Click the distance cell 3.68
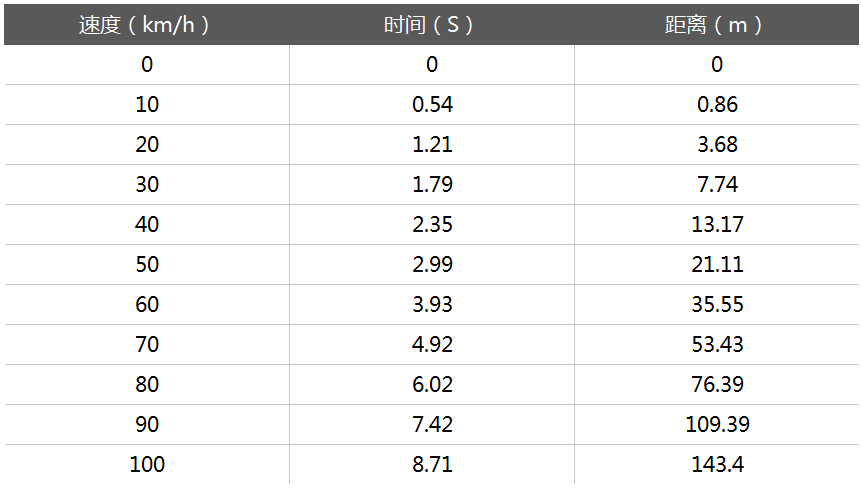This screenshot has width=863, height=489. click(x=717, y=145)
